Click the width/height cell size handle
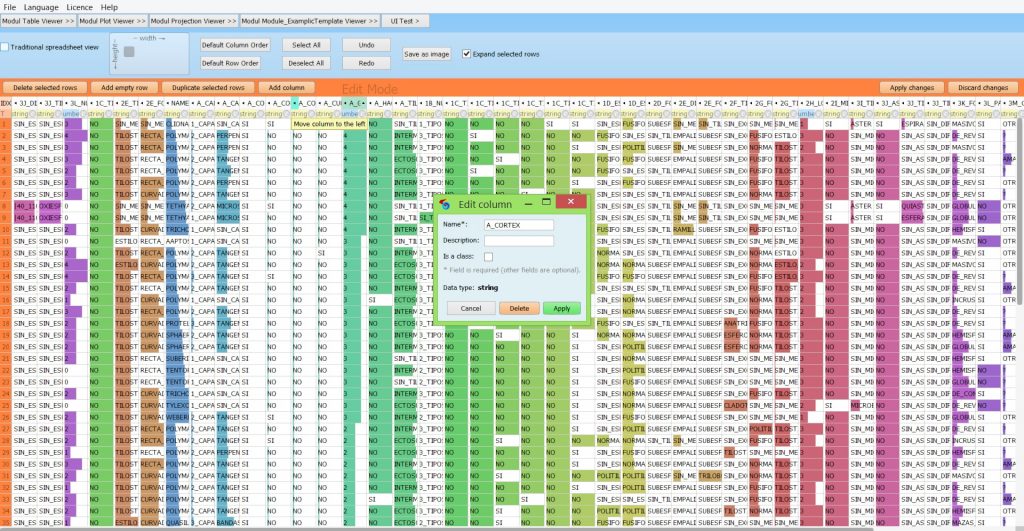 (130, 51)
